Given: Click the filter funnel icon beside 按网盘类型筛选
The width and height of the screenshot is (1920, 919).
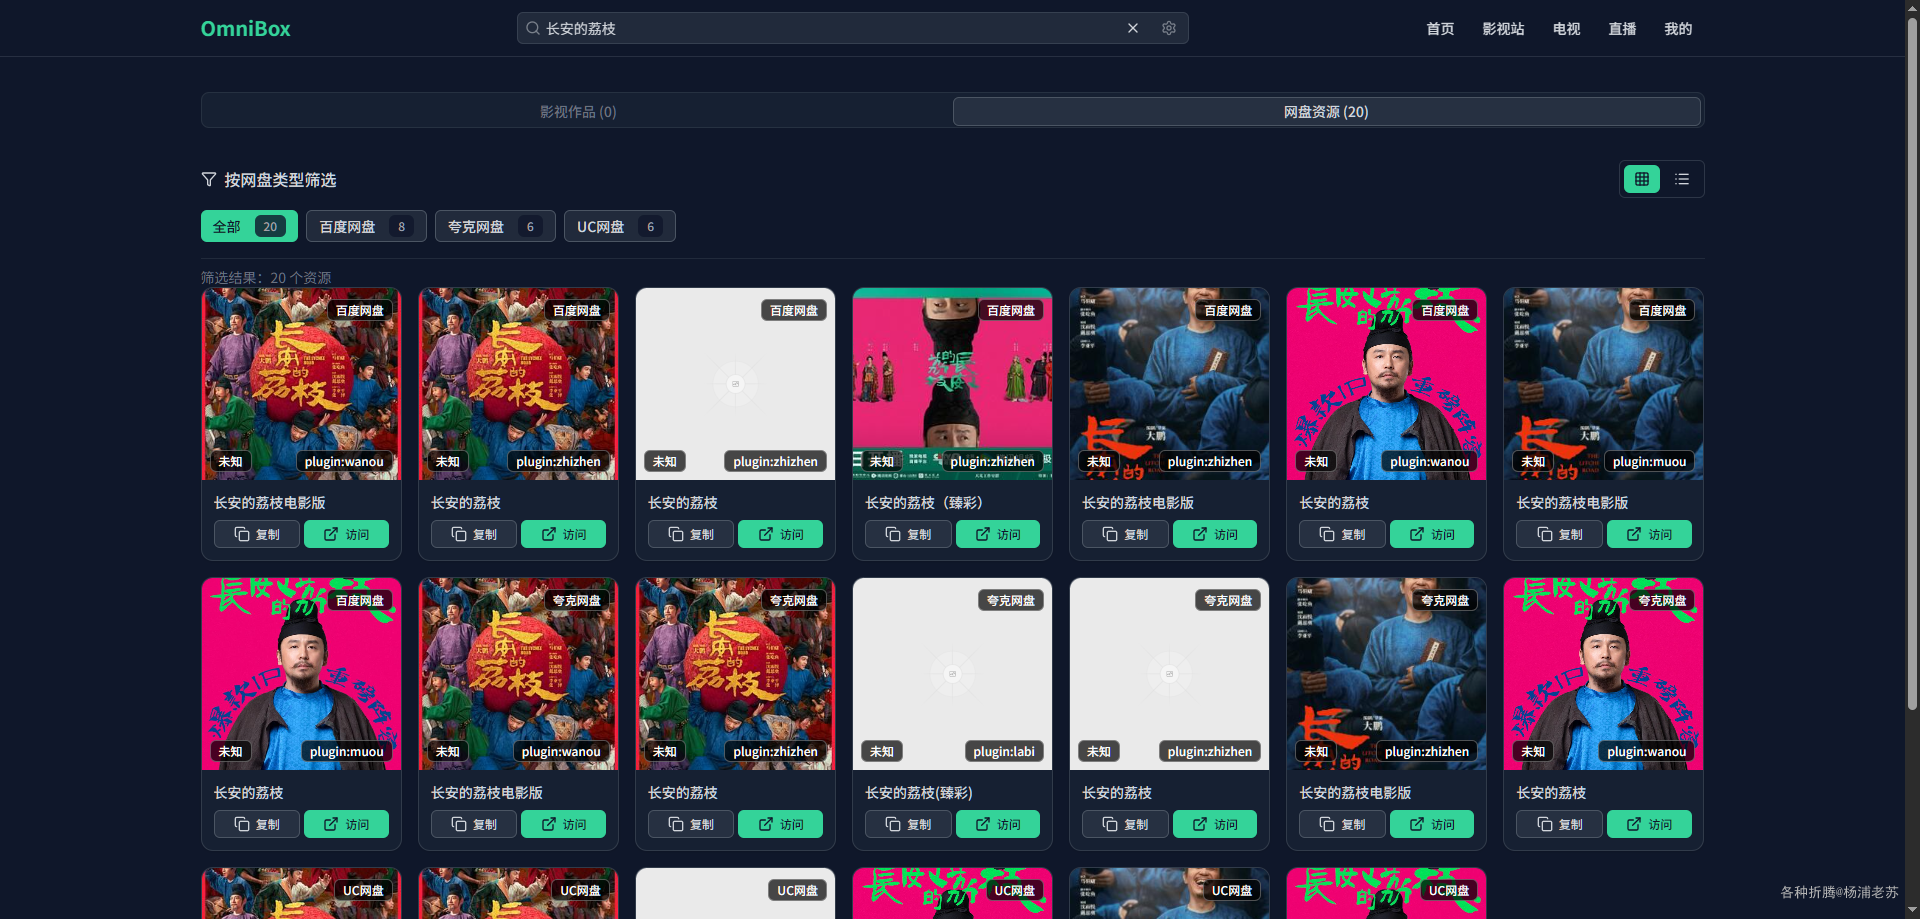Looking at the screenshot, I should 209,179.
